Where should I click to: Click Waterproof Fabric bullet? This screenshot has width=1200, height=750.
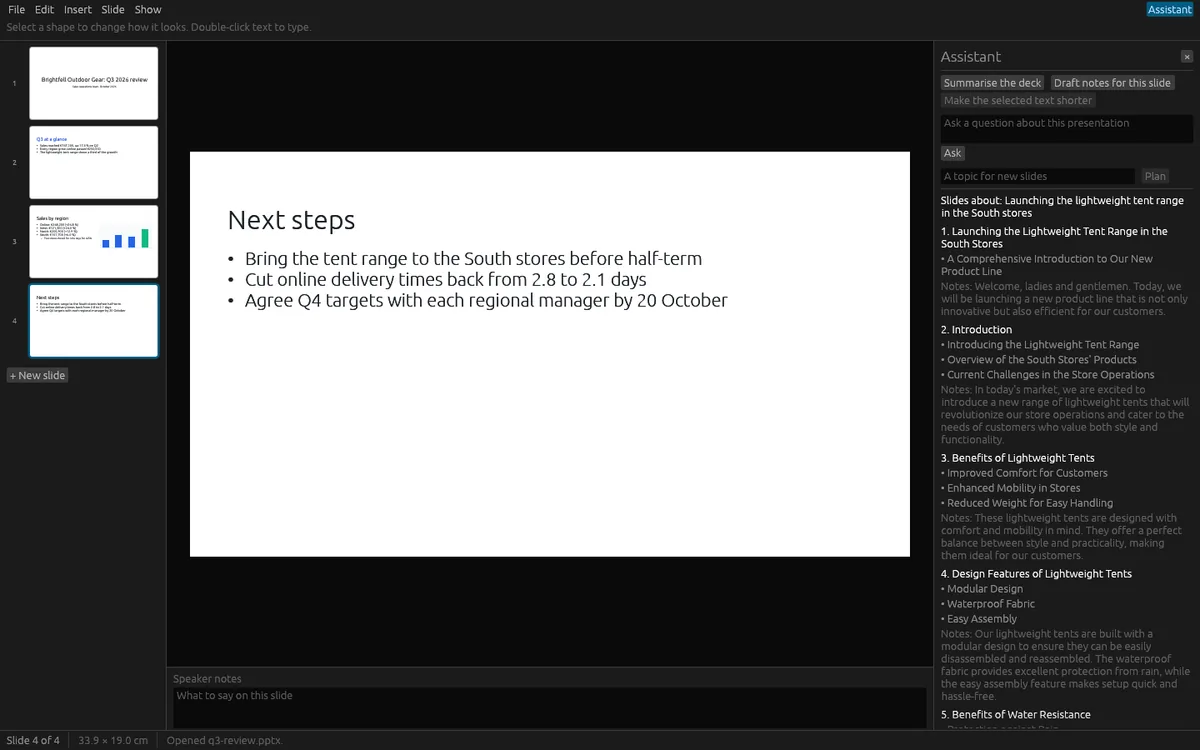point(988,604)
